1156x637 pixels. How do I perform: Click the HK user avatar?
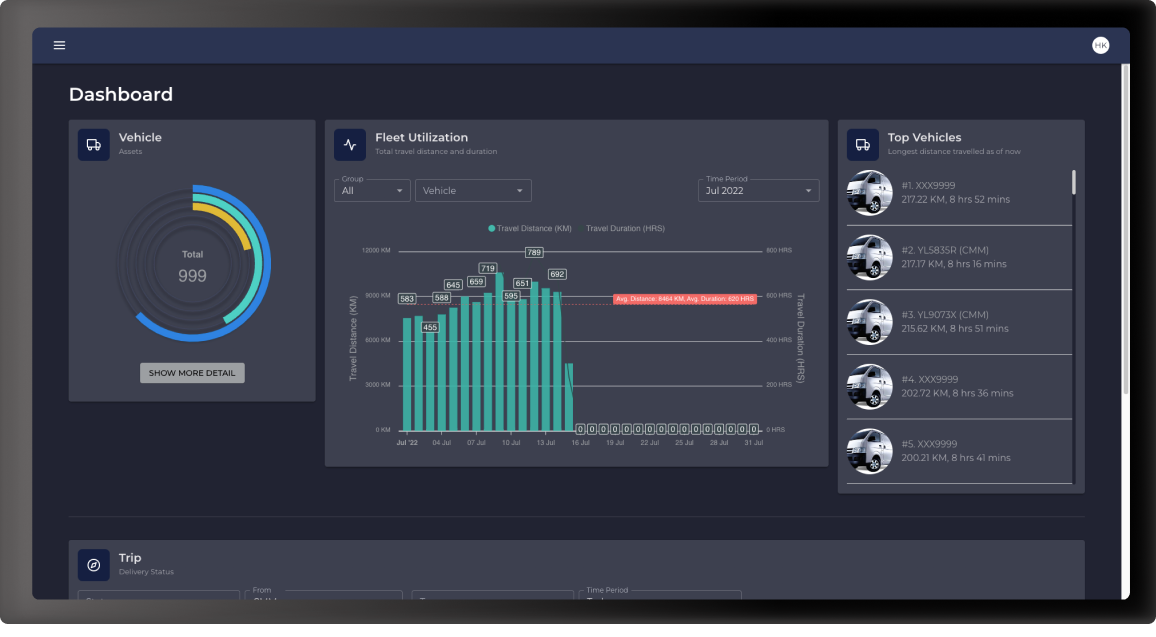pos(1100,45)
